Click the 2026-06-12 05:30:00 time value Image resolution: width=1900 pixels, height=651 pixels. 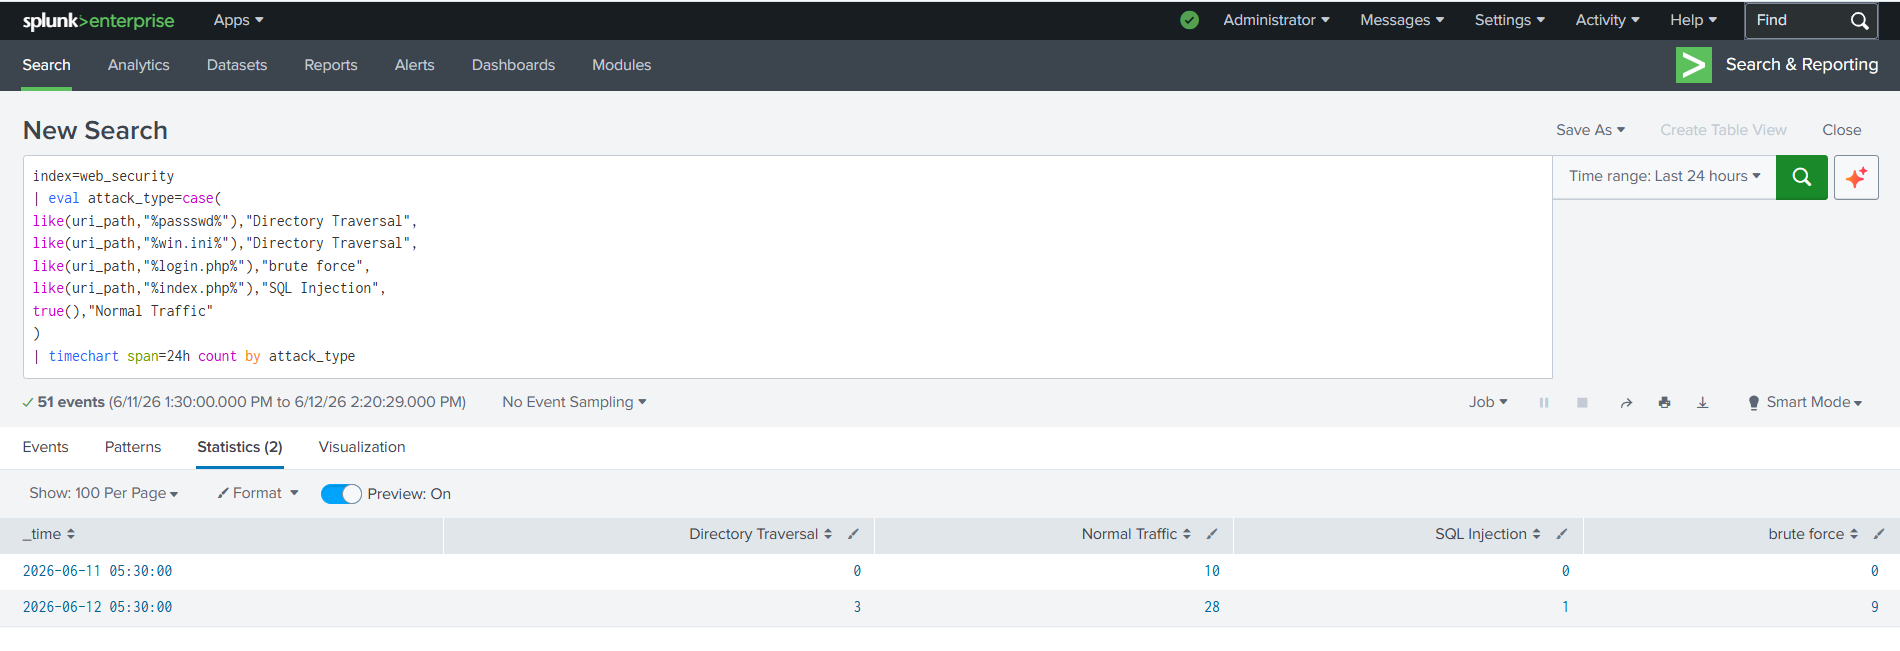coord(97,607)
